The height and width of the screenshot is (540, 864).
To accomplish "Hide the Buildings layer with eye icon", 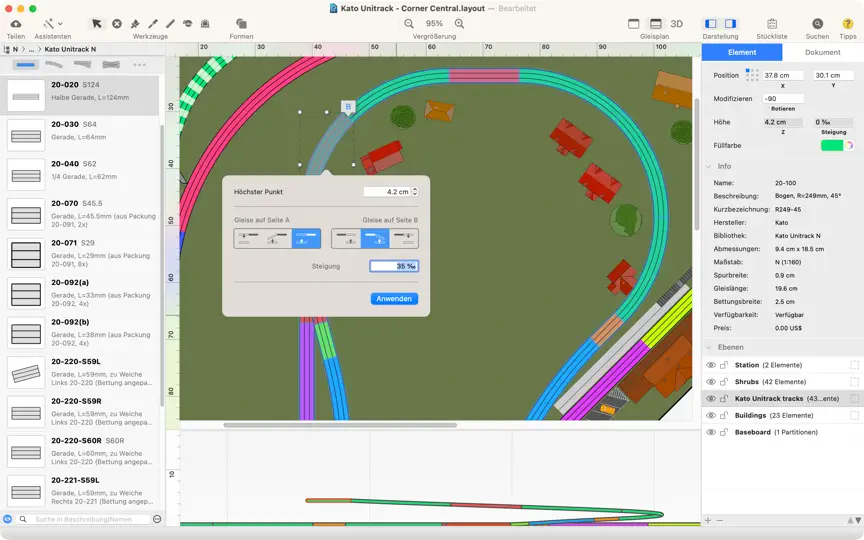I will coord(711,415).
